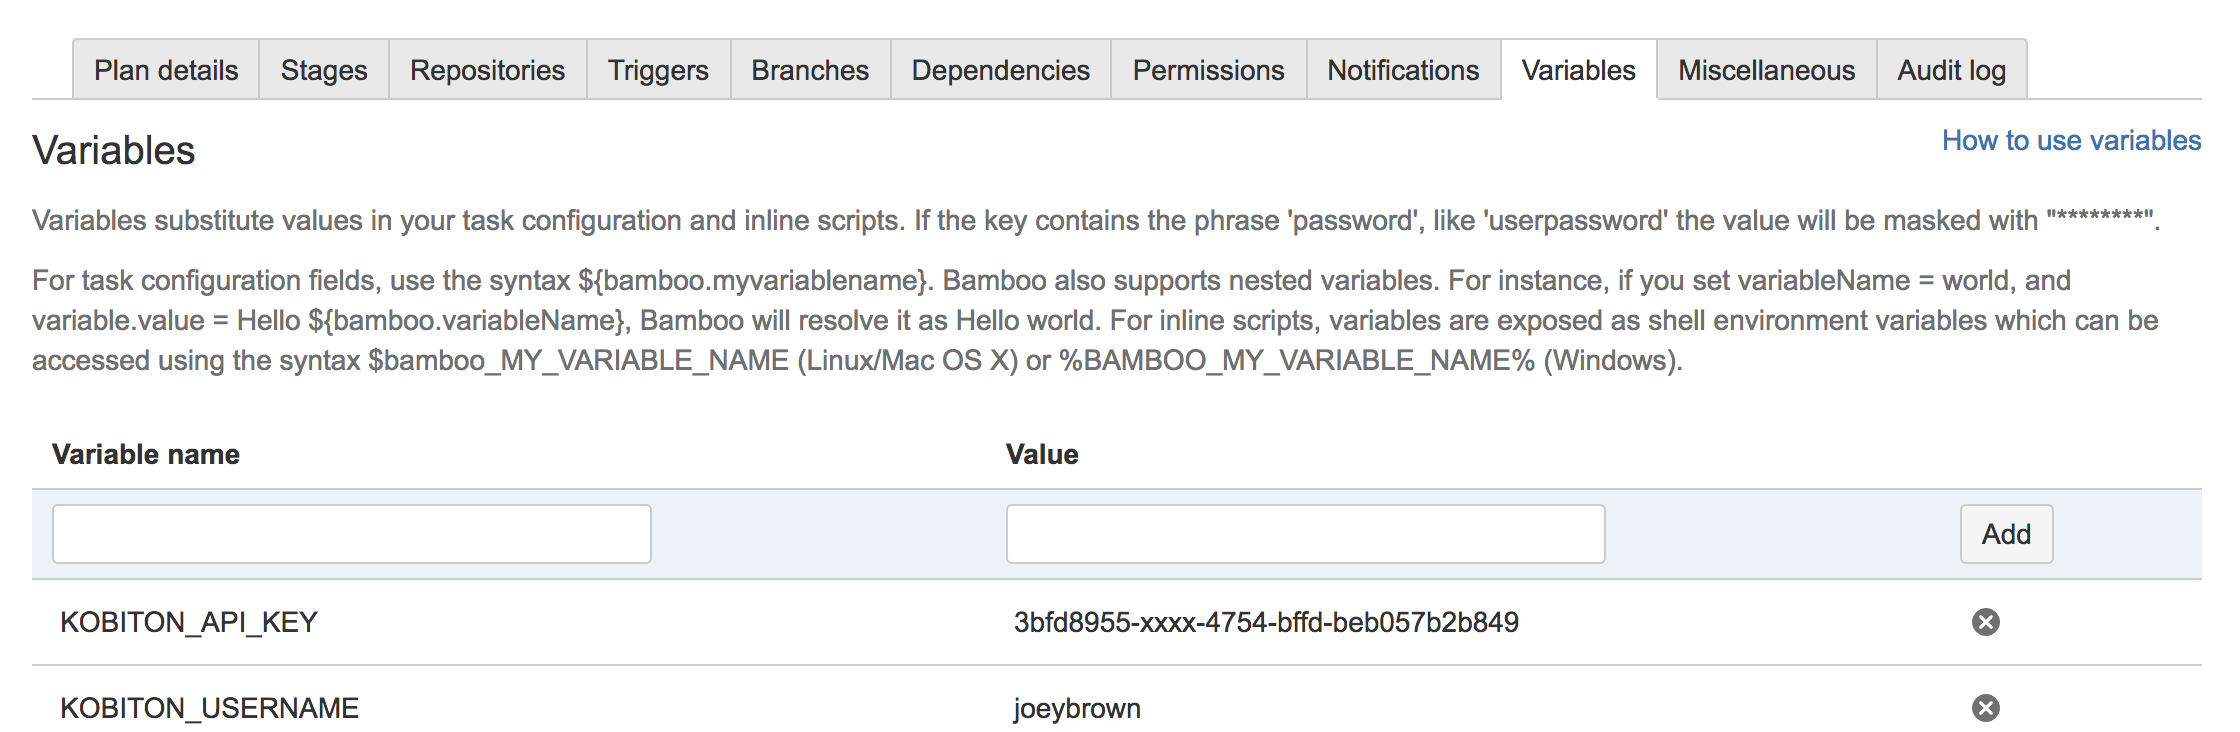Viewport: 2240px width, 732px height.
Task: Focus the new Variable name field
Action: point(352,534)
